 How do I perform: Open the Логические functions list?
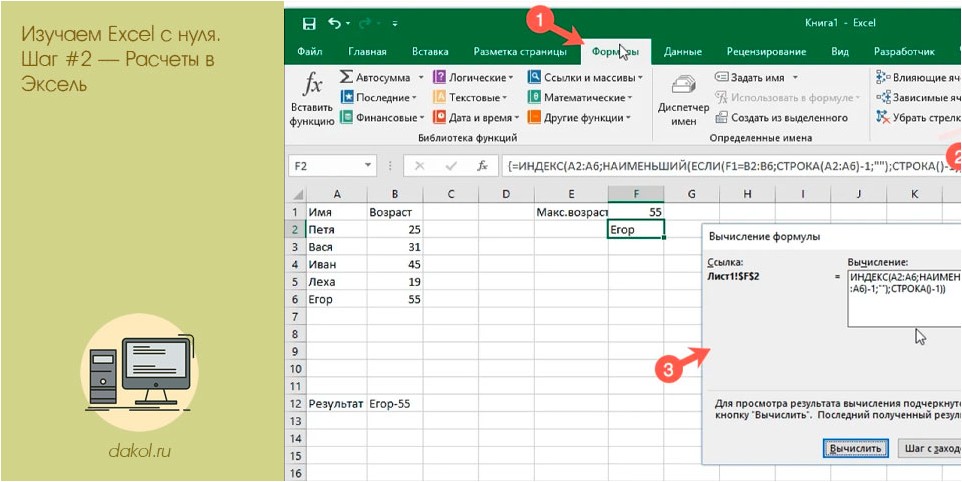click(473, 78)
